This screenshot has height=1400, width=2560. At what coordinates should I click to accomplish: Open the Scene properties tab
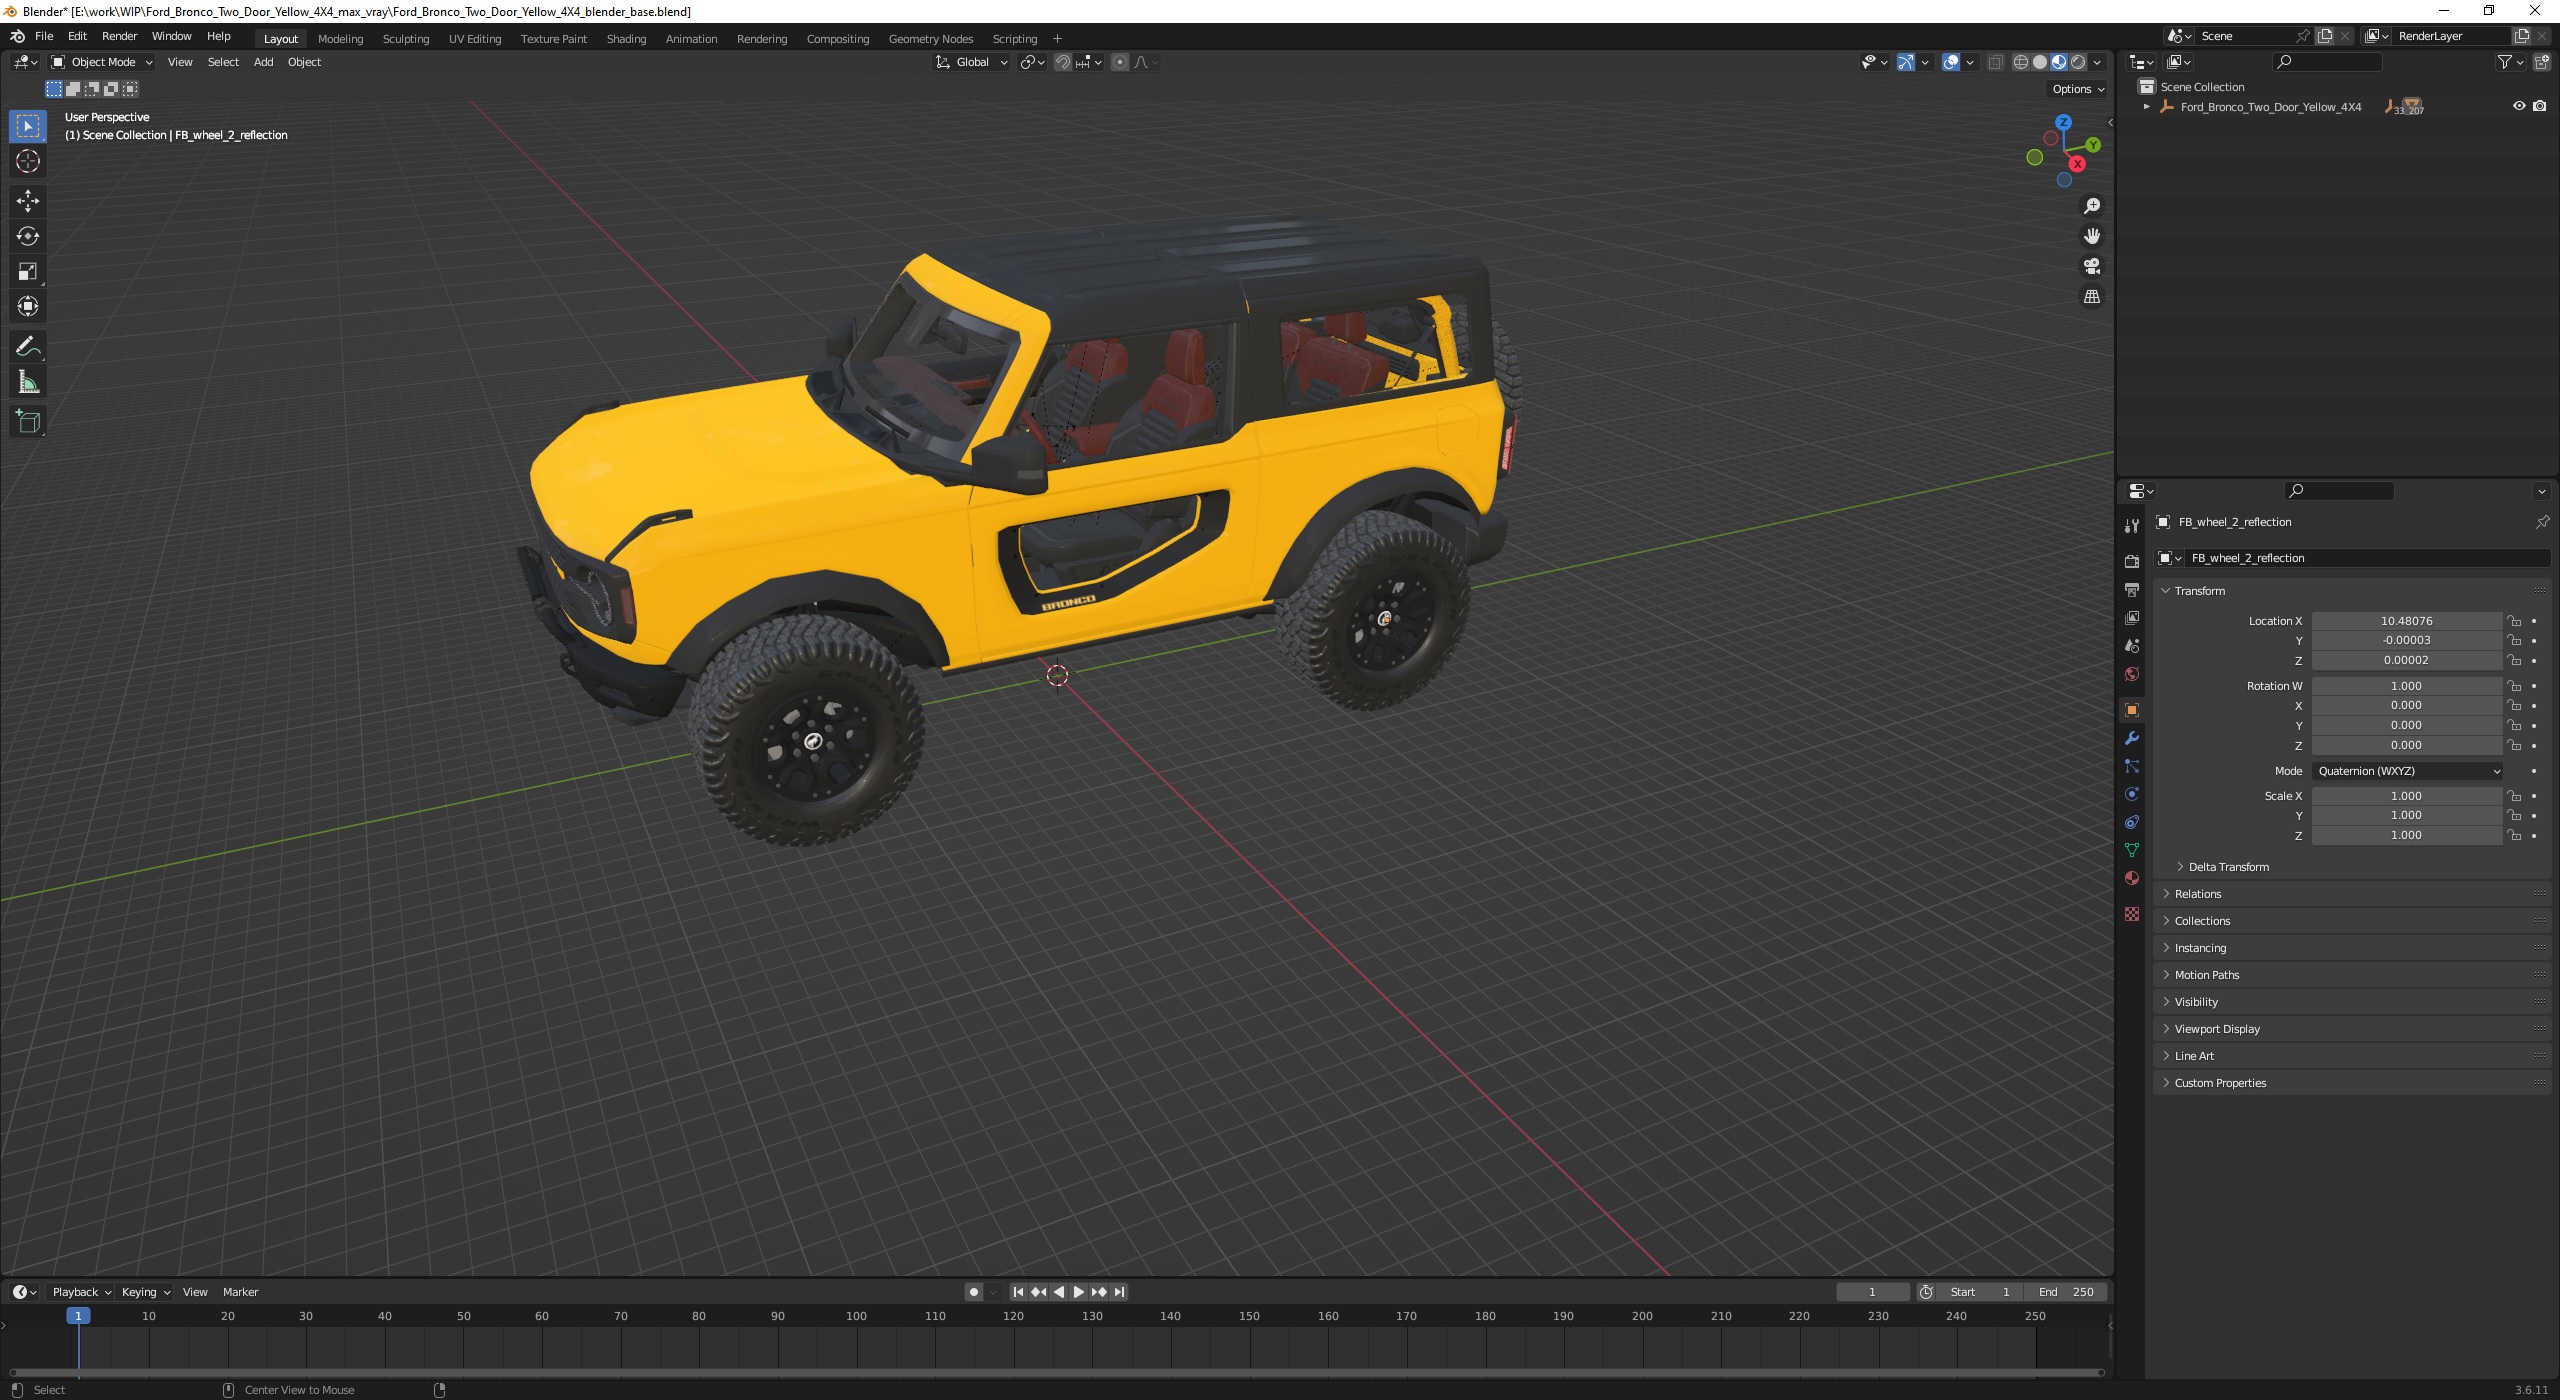pos(2131,645)
